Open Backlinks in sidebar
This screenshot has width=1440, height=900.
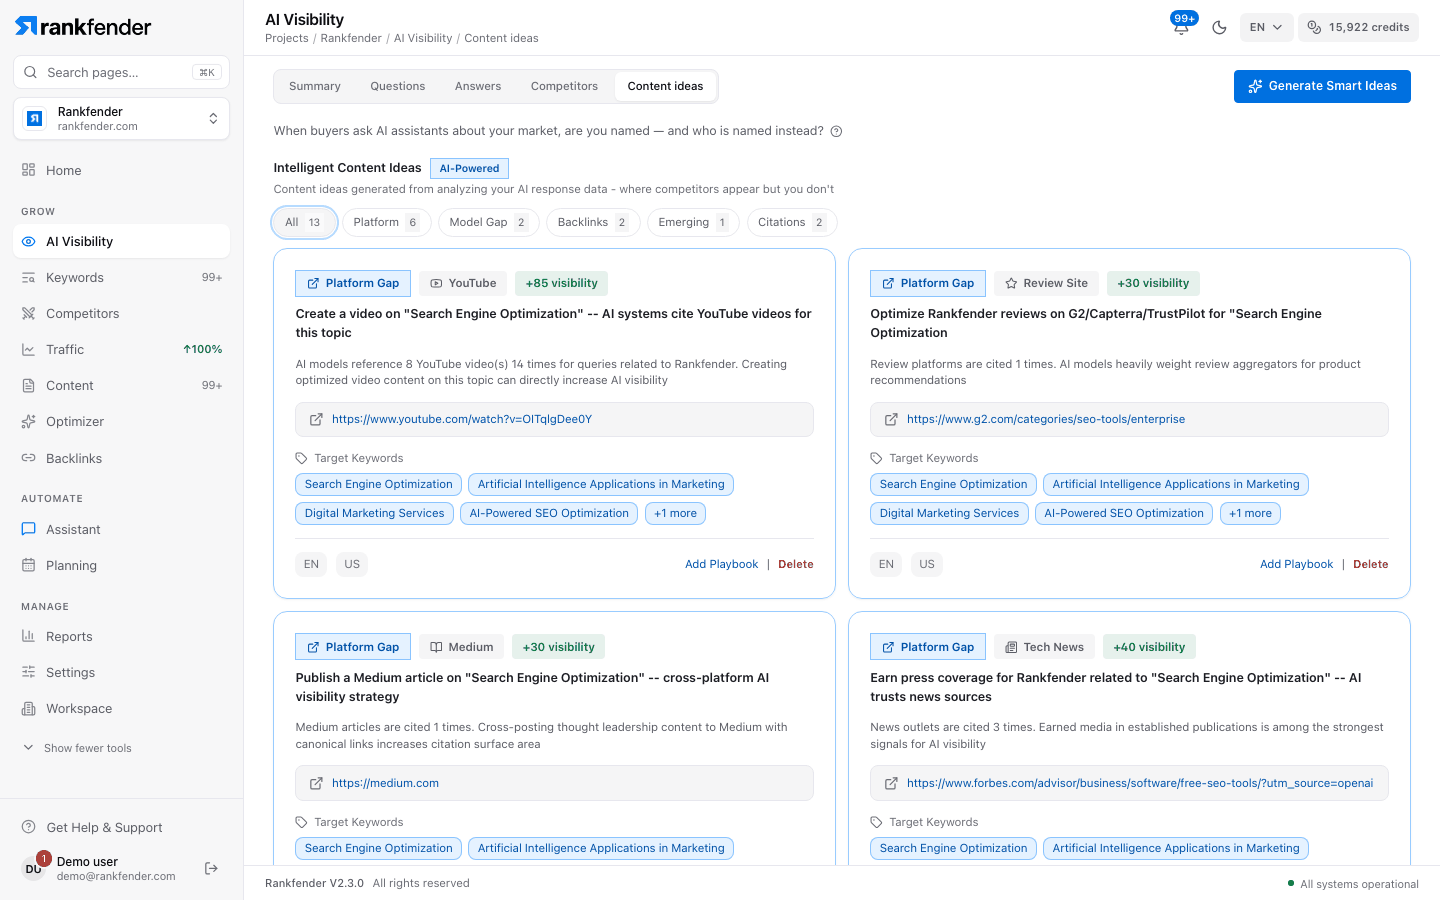(x=121, y=458)
